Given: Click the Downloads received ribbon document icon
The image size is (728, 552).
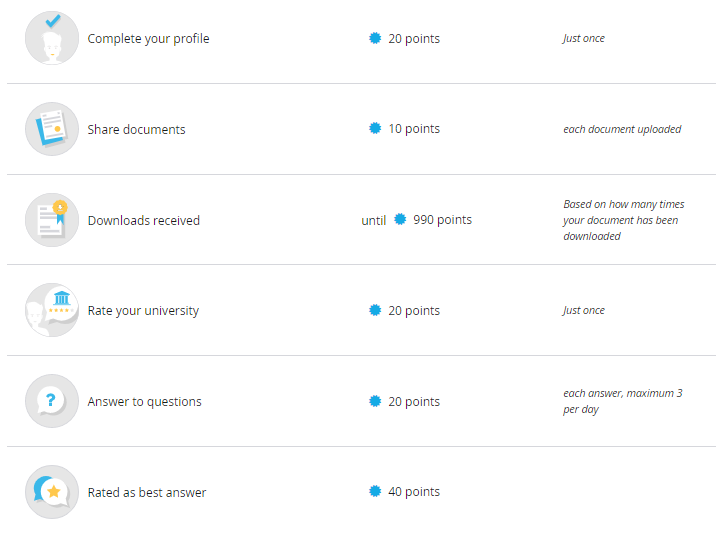Looking at the screenshot, I should [52, 220].
